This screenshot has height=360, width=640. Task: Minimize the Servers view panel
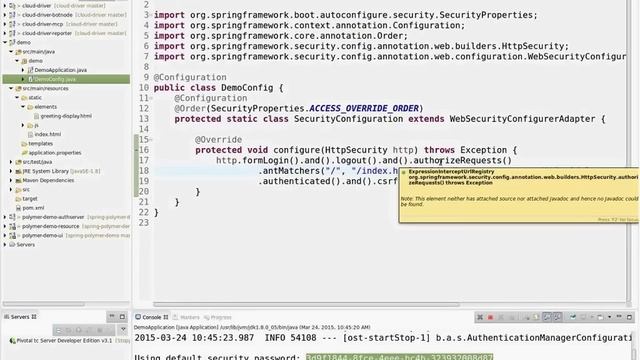click(x=112, y=316)
